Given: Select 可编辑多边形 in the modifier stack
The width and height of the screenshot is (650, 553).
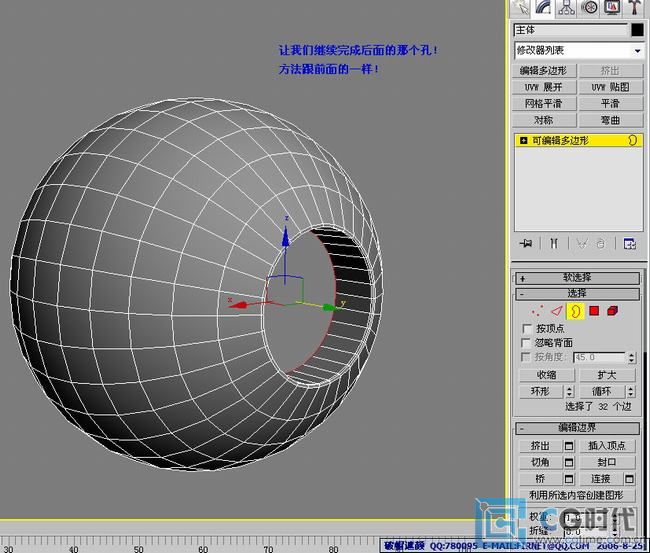Looking at the screenshot, I should click(x=579, y=141).
